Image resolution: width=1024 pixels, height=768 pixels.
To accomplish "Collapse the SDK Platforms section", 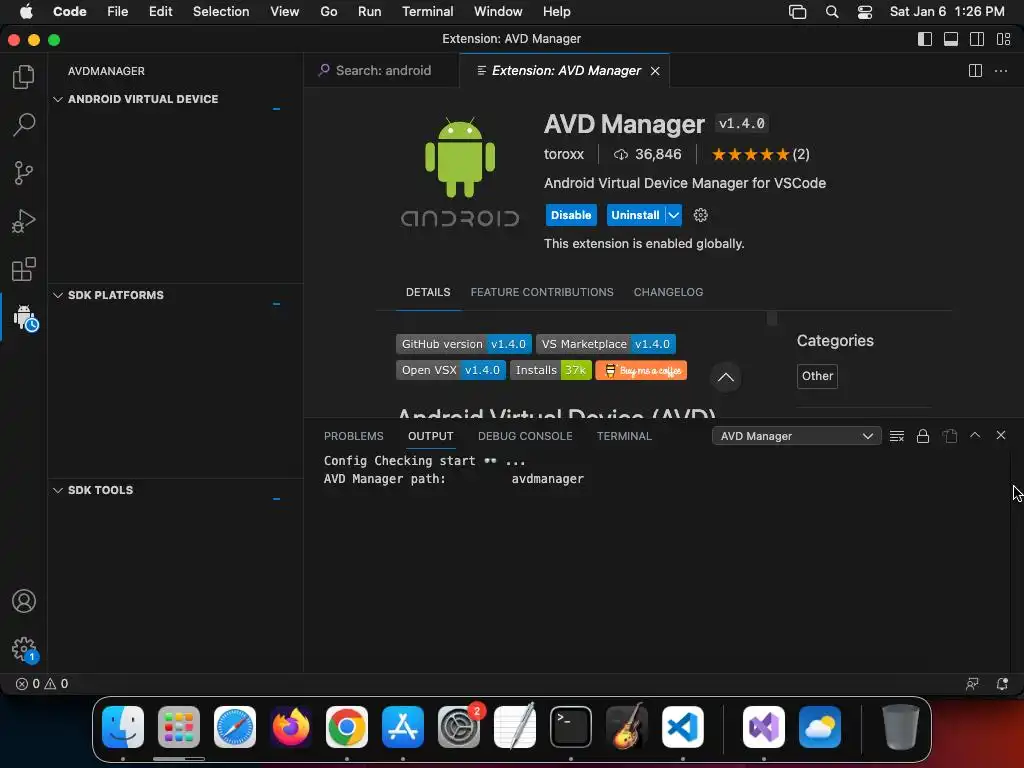I will 58,295.
